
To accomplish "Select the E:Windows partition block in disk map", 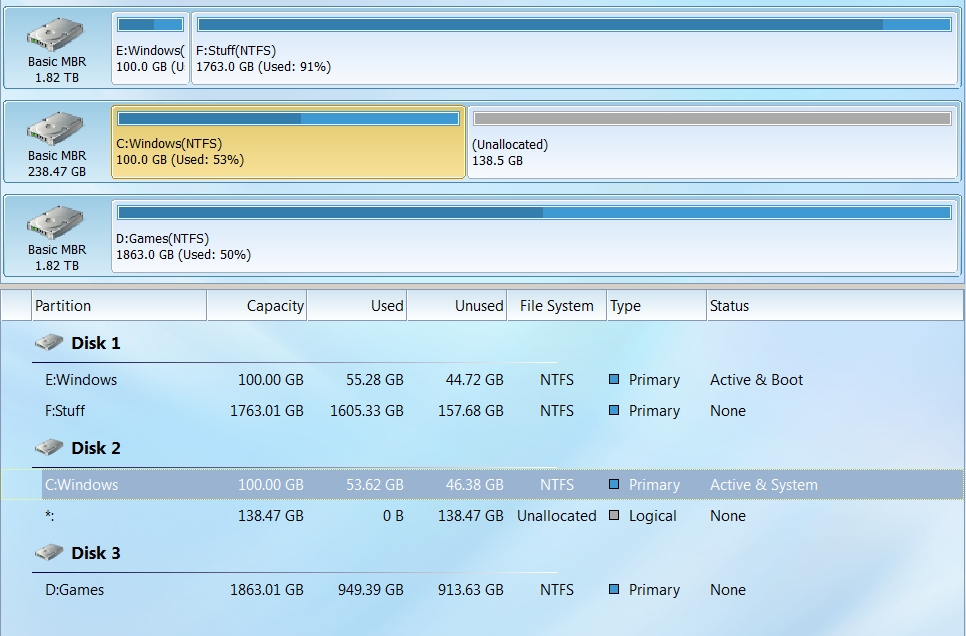I will point(150,48).
